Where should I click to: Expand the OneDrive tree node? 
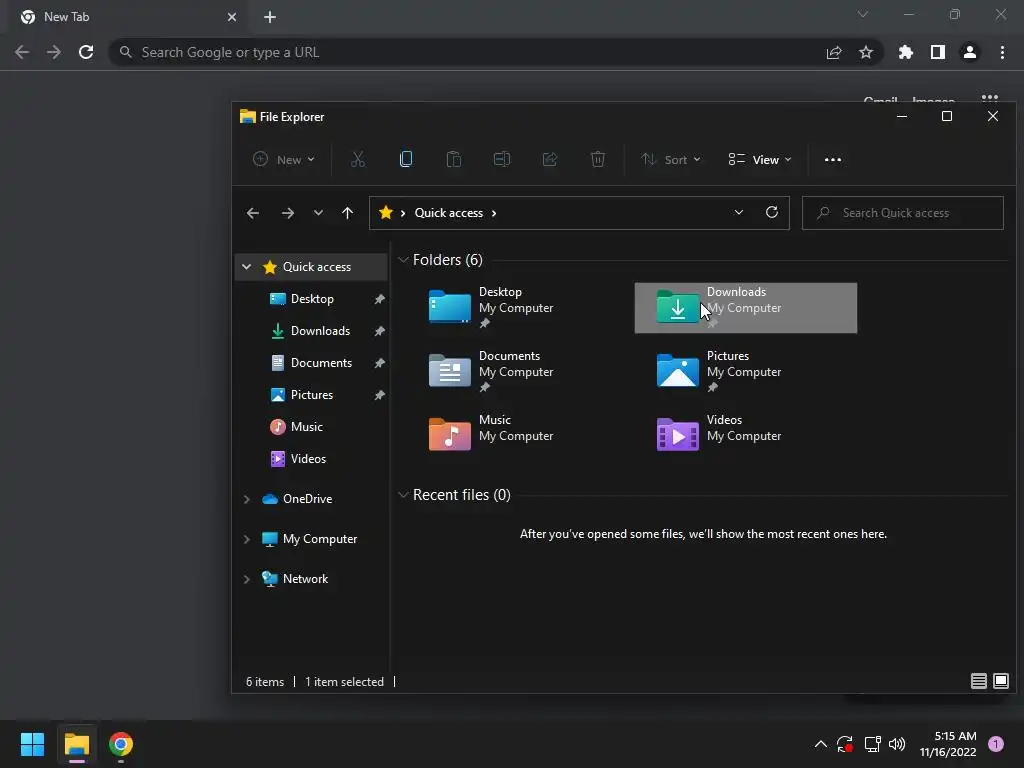pyautogui.click(x=246, y=499)
